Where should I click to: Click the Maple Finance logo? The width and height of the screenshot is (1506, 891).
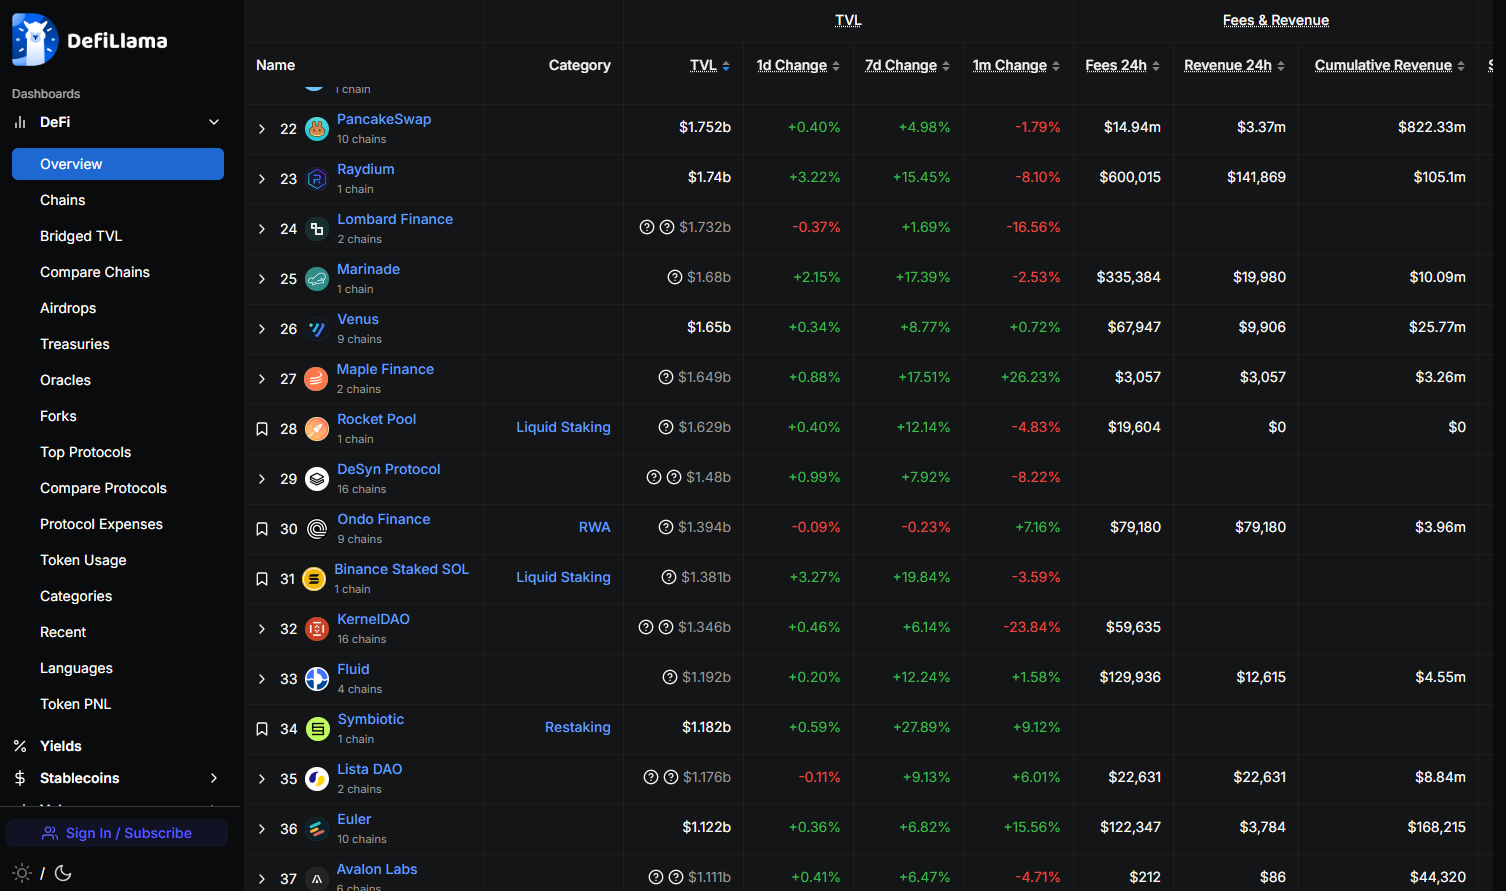316,379
